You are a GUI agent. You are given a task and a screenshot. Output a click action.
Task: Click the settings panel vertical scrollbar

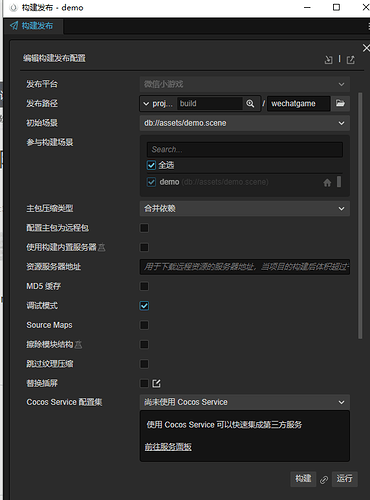click(360, 216)
